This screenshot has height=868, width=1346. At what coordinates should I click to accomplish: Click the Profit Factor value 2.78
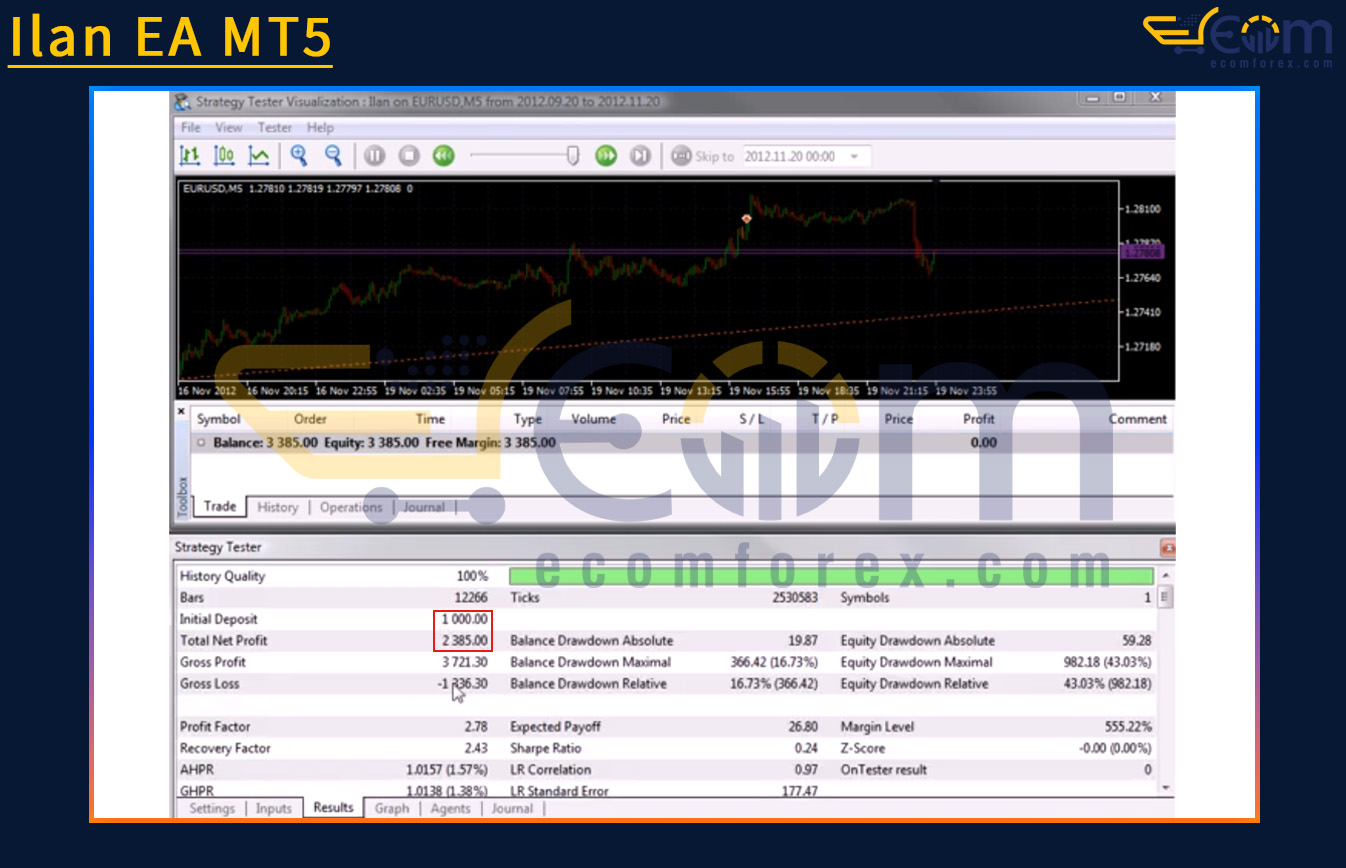coord(476,727)
